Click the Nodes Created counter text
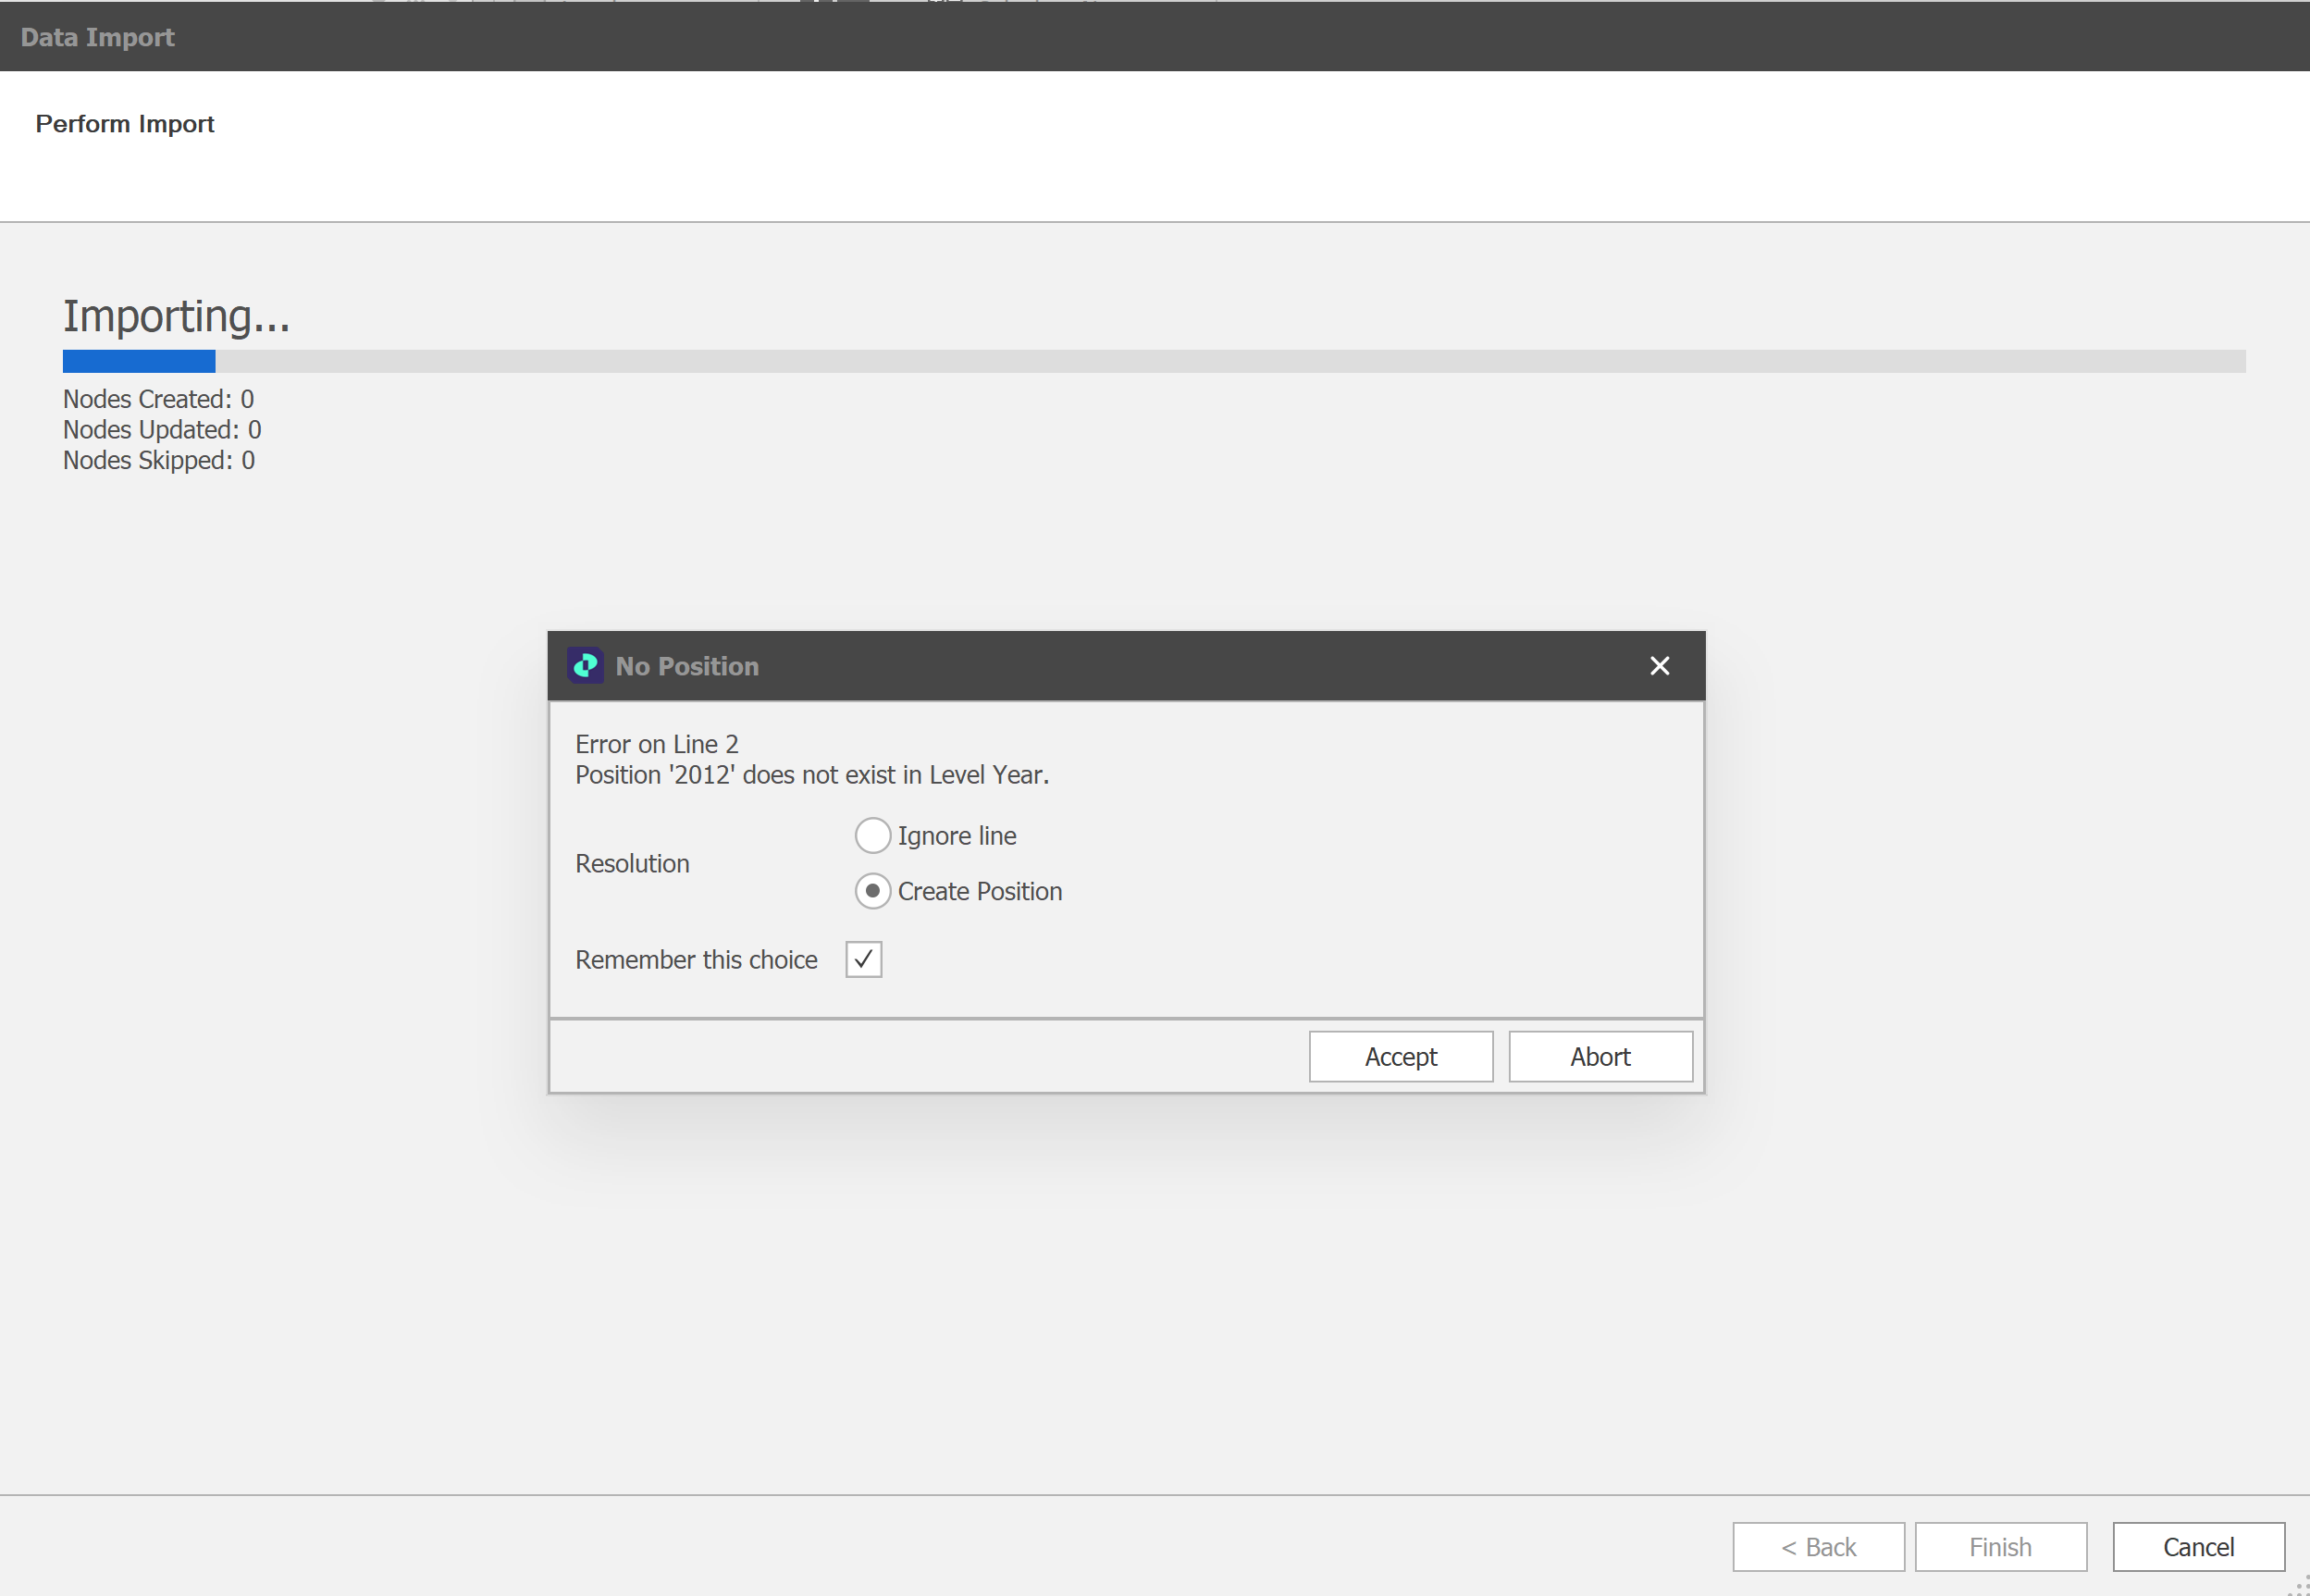The width and height of the screenshot is (2310, 1596). pos(158,399)
